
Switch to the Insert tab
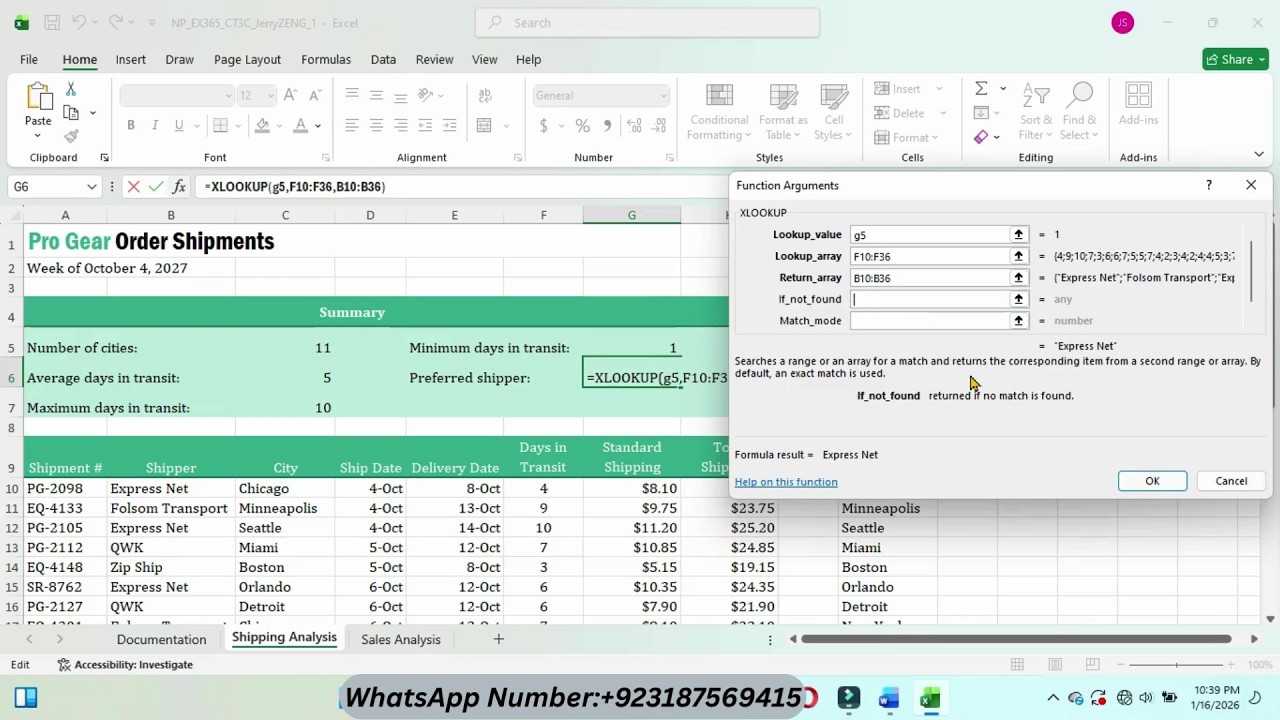point(130,59)
